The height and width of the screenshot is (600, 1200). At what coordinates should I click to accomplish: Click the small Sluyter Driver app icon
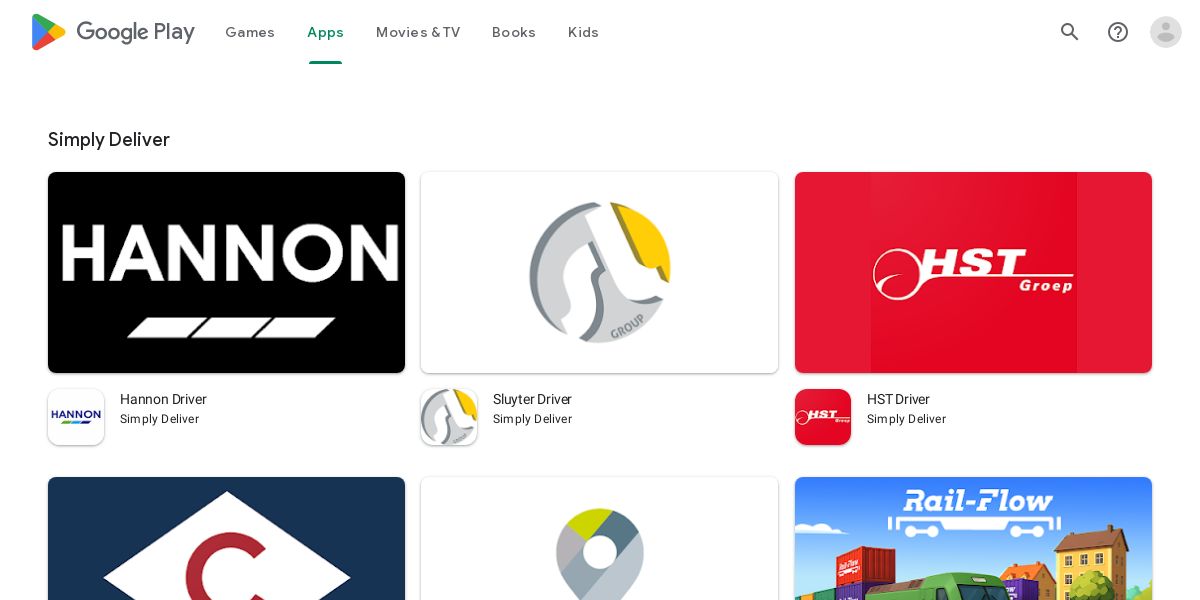[449, 417]
